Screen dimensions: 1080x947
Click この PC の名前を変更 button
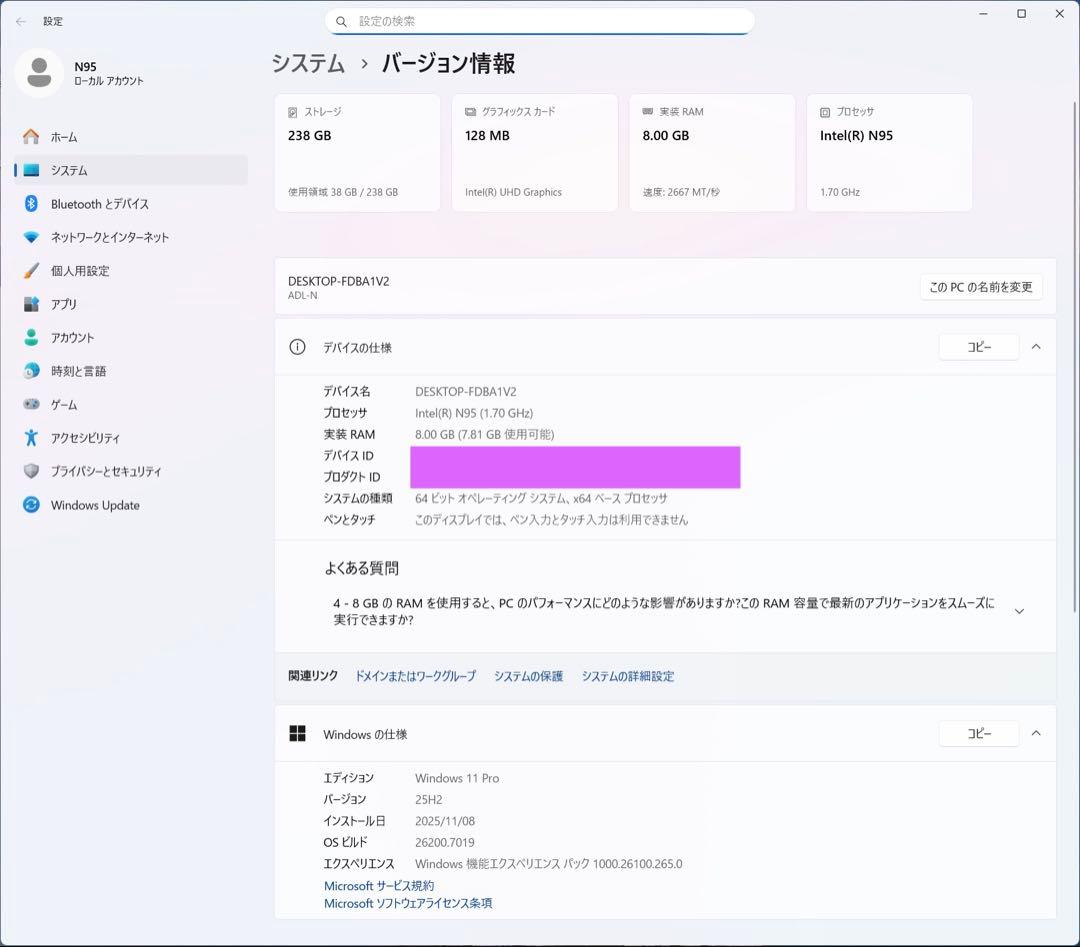coord(981,287)
